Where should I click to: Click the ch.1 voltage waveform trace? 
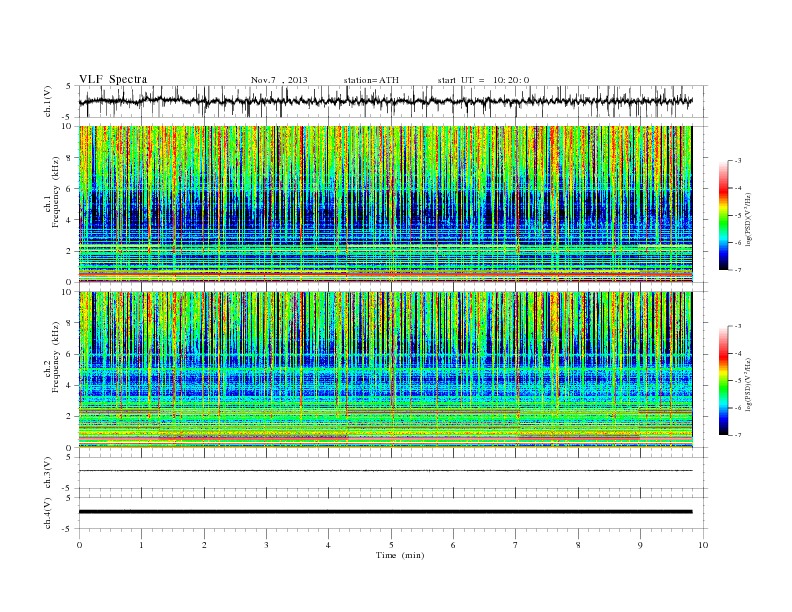(x=386, y=101)
